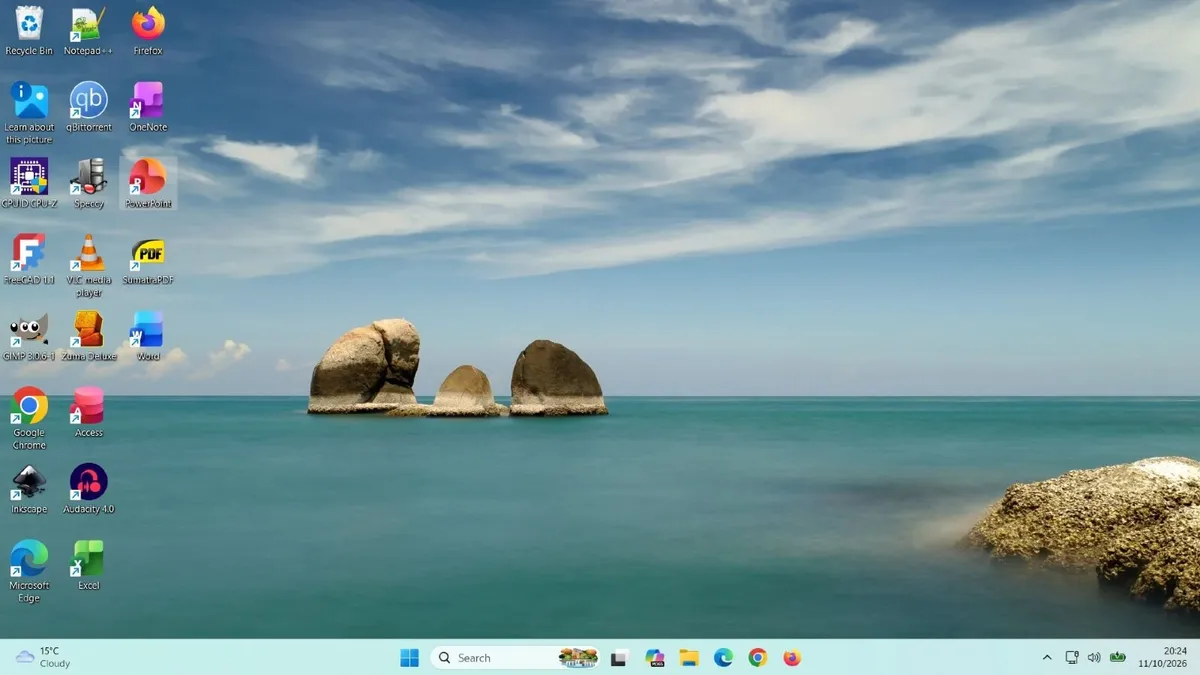This screenshot has width=1200, height=675.
Task: Select the Word desktop shortcut
Action: tap(148, 336)
